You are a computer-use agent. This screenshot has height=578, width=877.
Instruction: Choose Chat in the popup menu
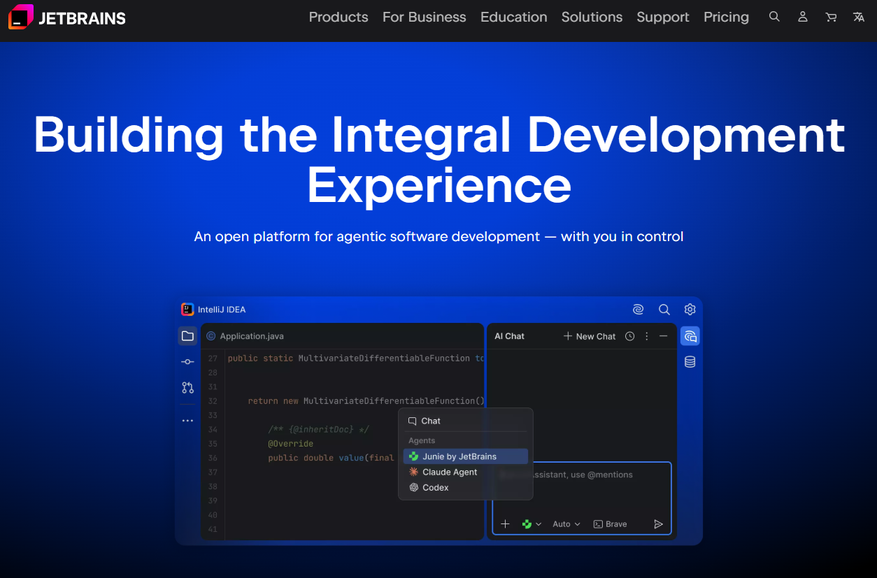[x=465, y=421]
